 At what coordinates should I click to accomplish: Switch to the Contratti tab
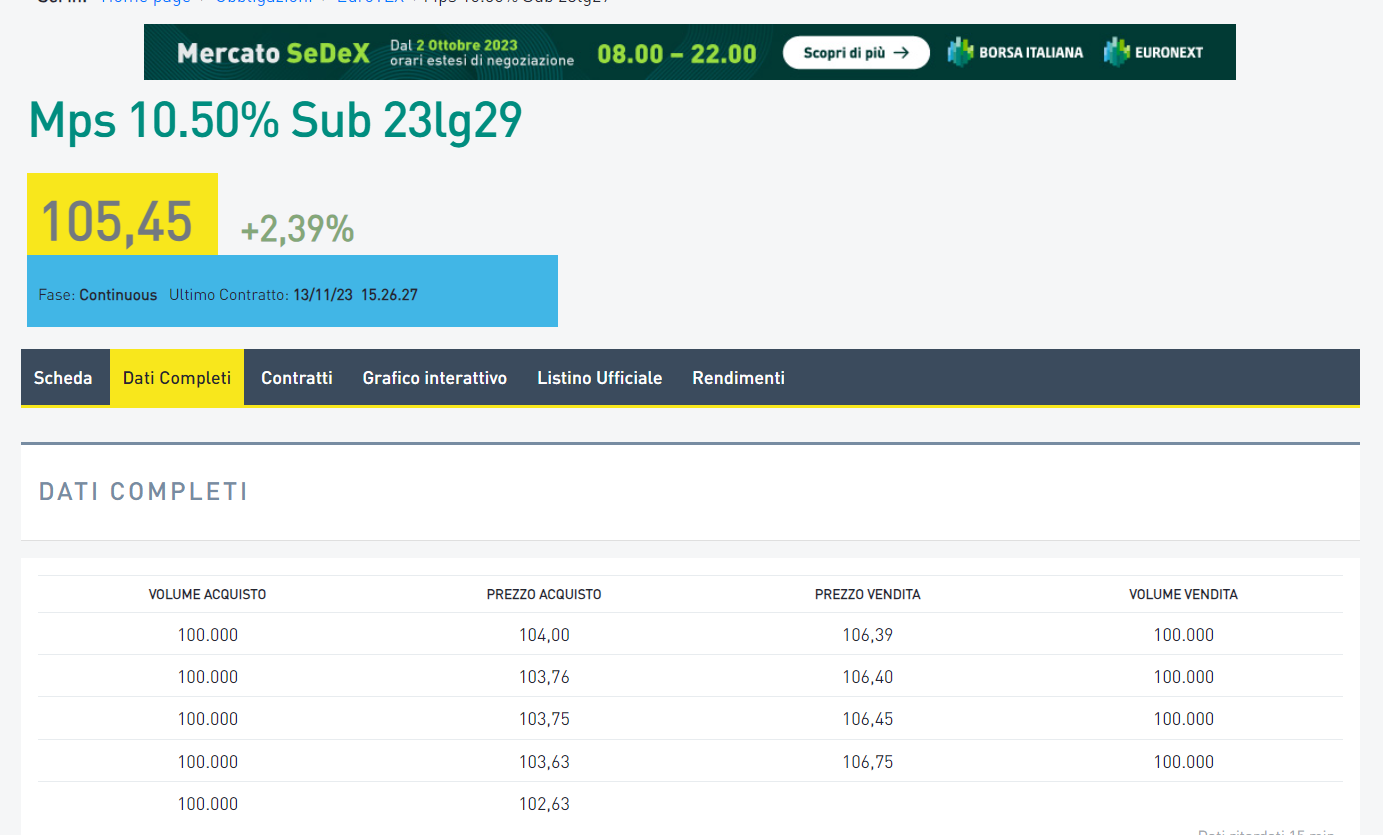pos(297,378)
